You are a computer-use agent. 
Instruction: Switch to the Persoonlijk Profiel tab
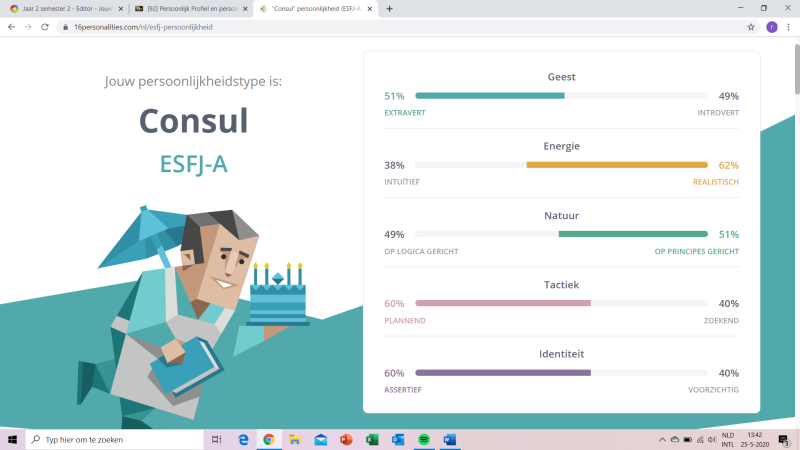click(x=191, y=9)
